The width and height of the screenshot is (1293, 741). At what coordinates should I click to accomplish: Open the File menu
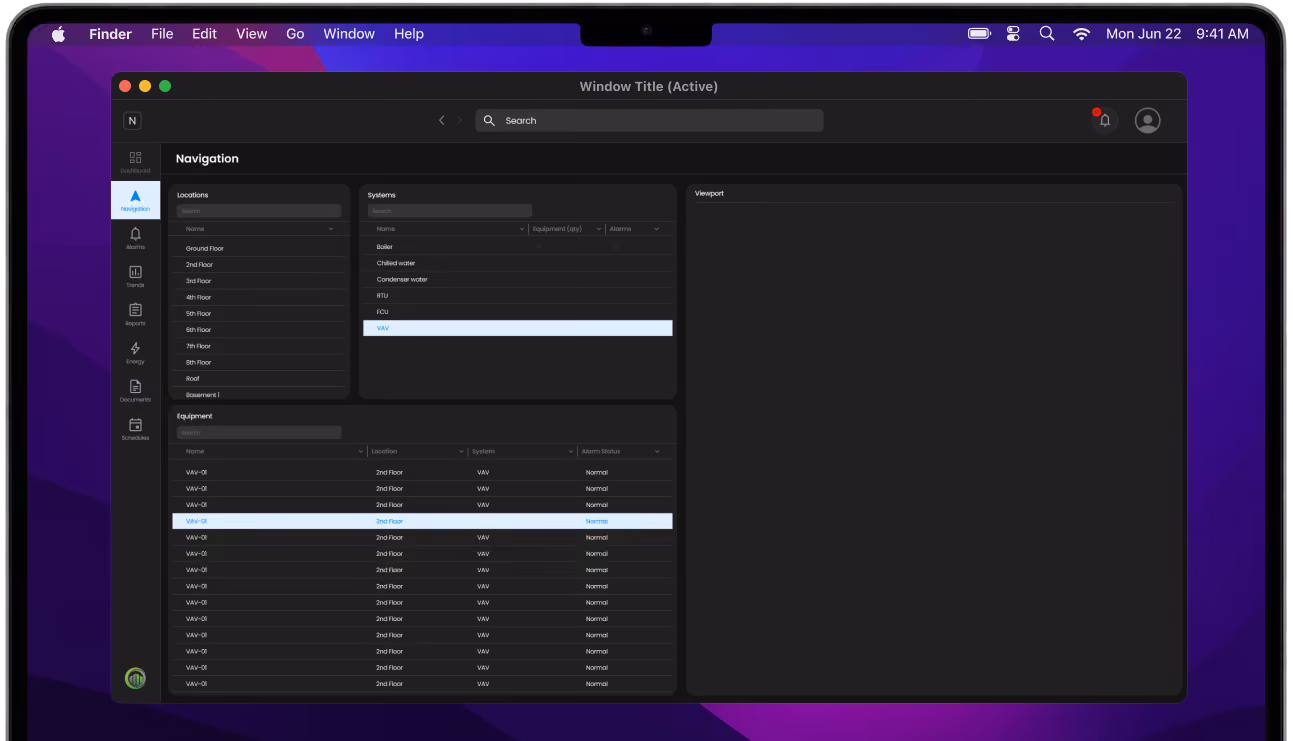(162, 33)
